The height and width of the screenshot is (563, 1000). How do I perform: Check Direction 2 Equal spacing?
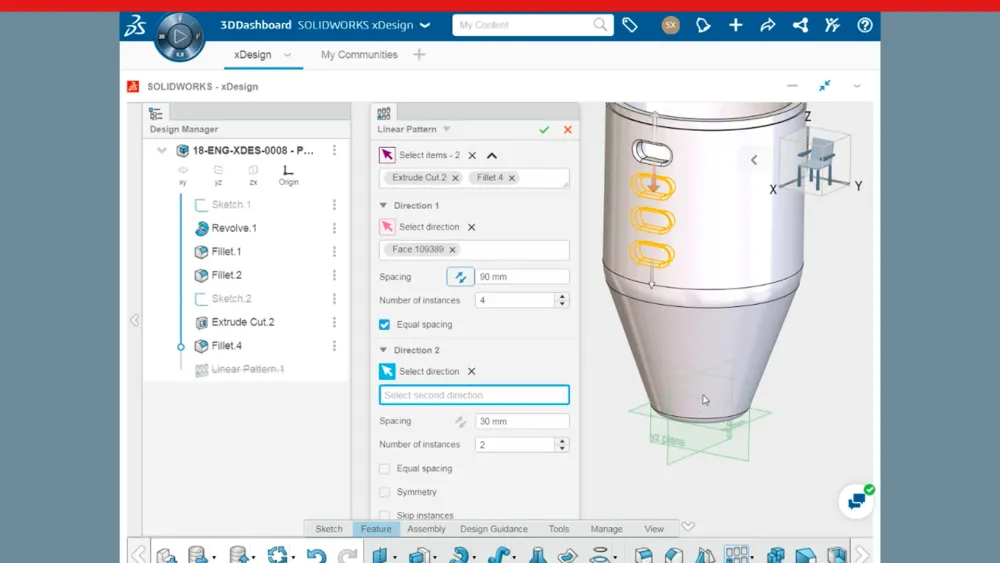(385, 469)
